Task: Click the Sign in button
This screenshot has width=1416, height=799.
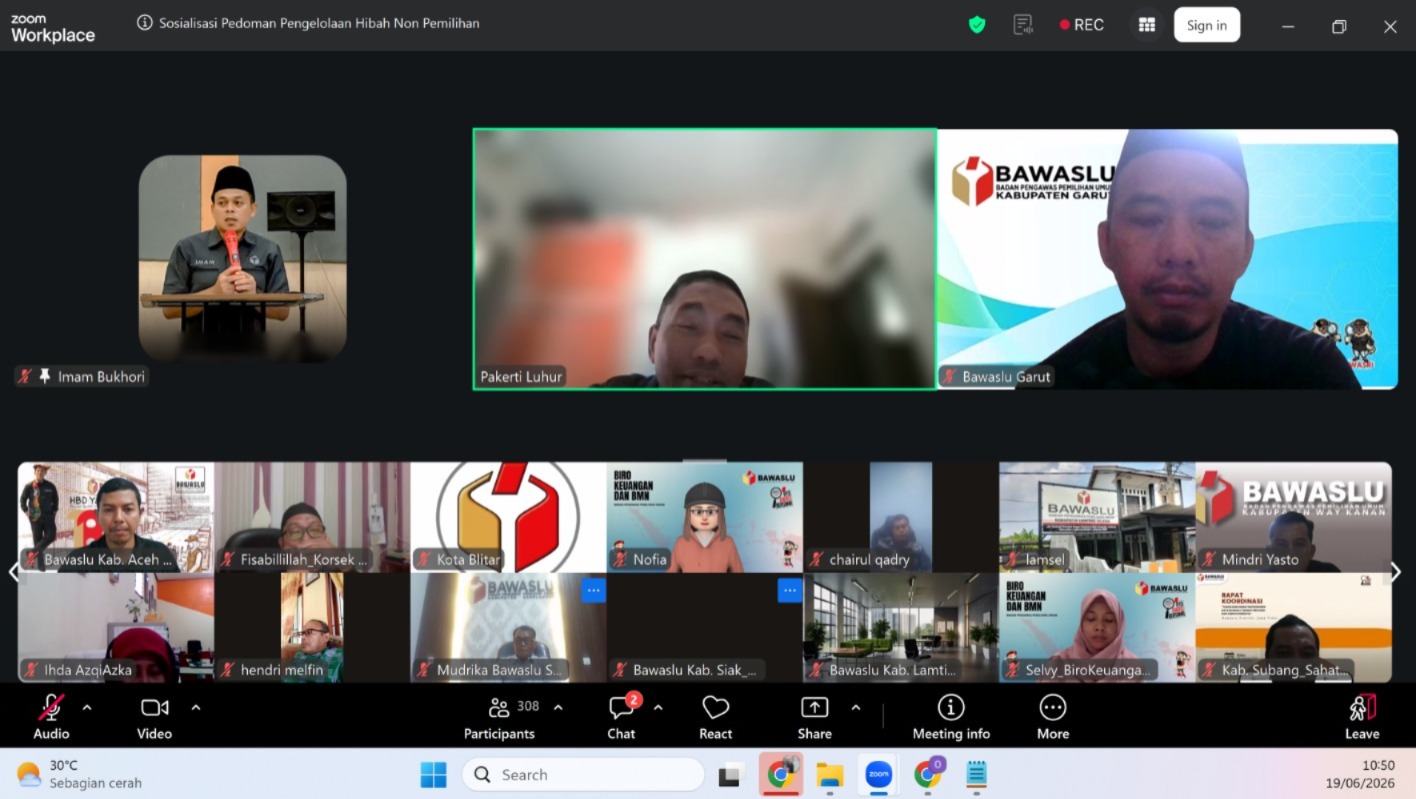Action: pyautogui.click(x=1207, y=25)
